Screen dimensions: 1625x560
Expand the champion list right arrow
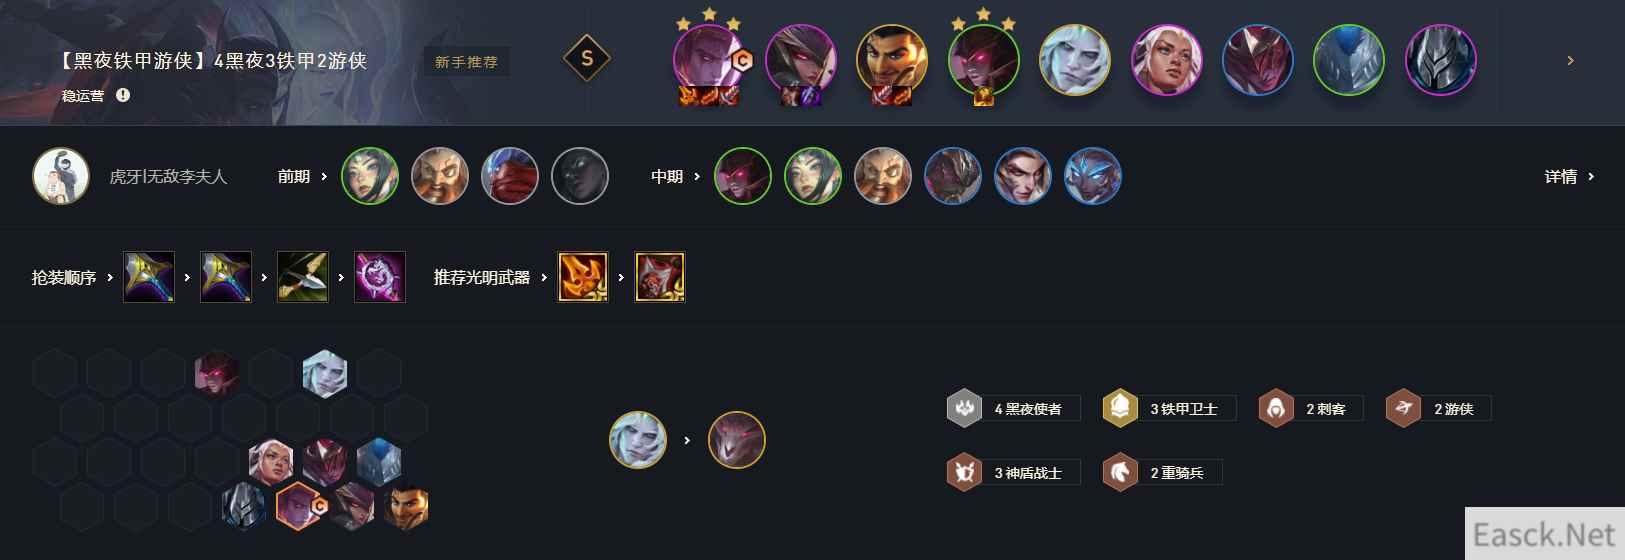[x=1570, y=61]
